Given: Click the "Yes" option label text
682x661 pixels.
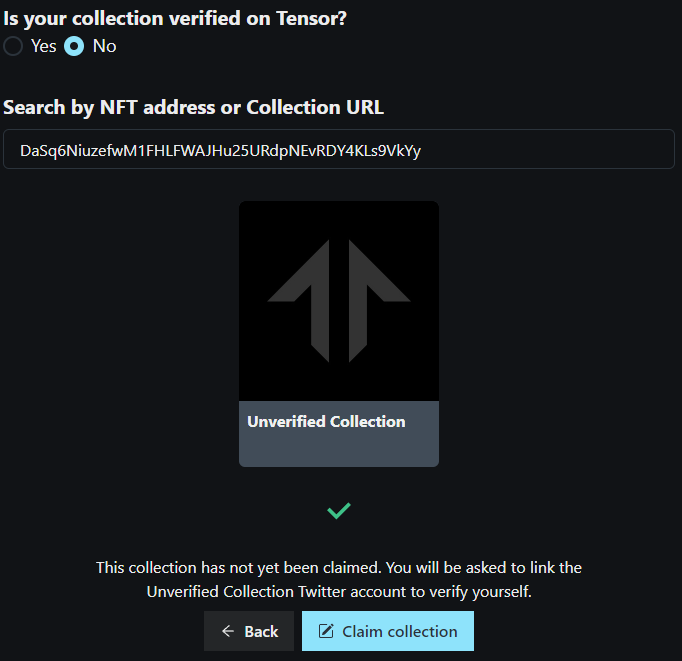Looking at the screenshot, I should pos(44,46).
